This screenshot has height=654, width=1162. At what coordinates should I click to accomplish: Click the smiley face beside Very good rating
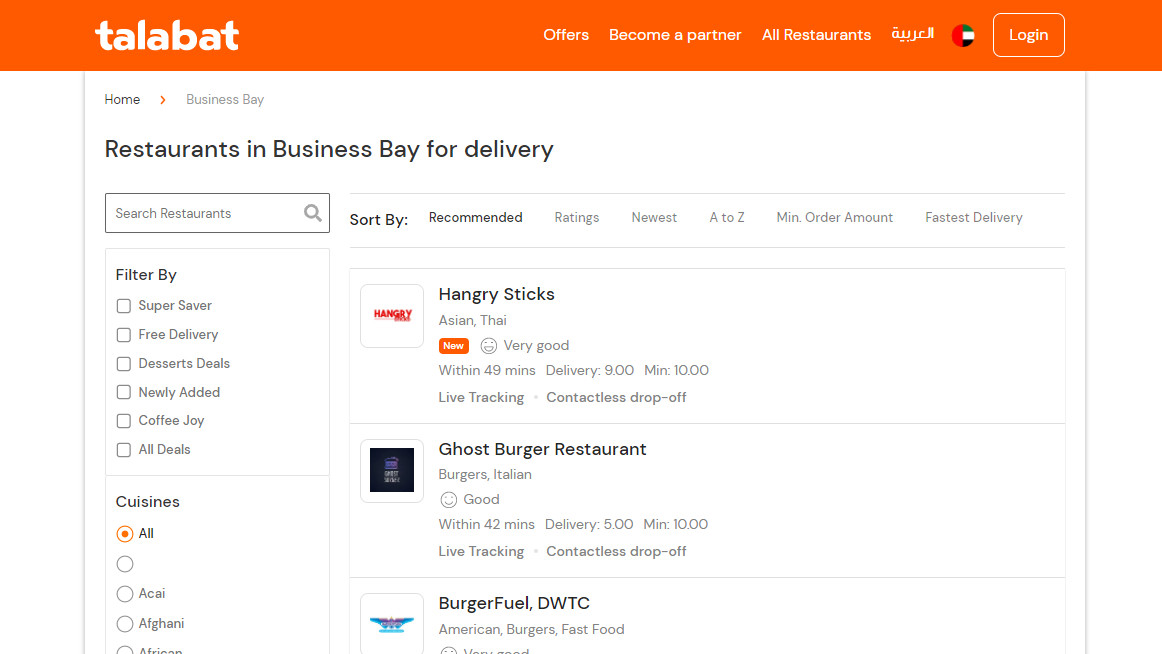click(x=488, y=345)
